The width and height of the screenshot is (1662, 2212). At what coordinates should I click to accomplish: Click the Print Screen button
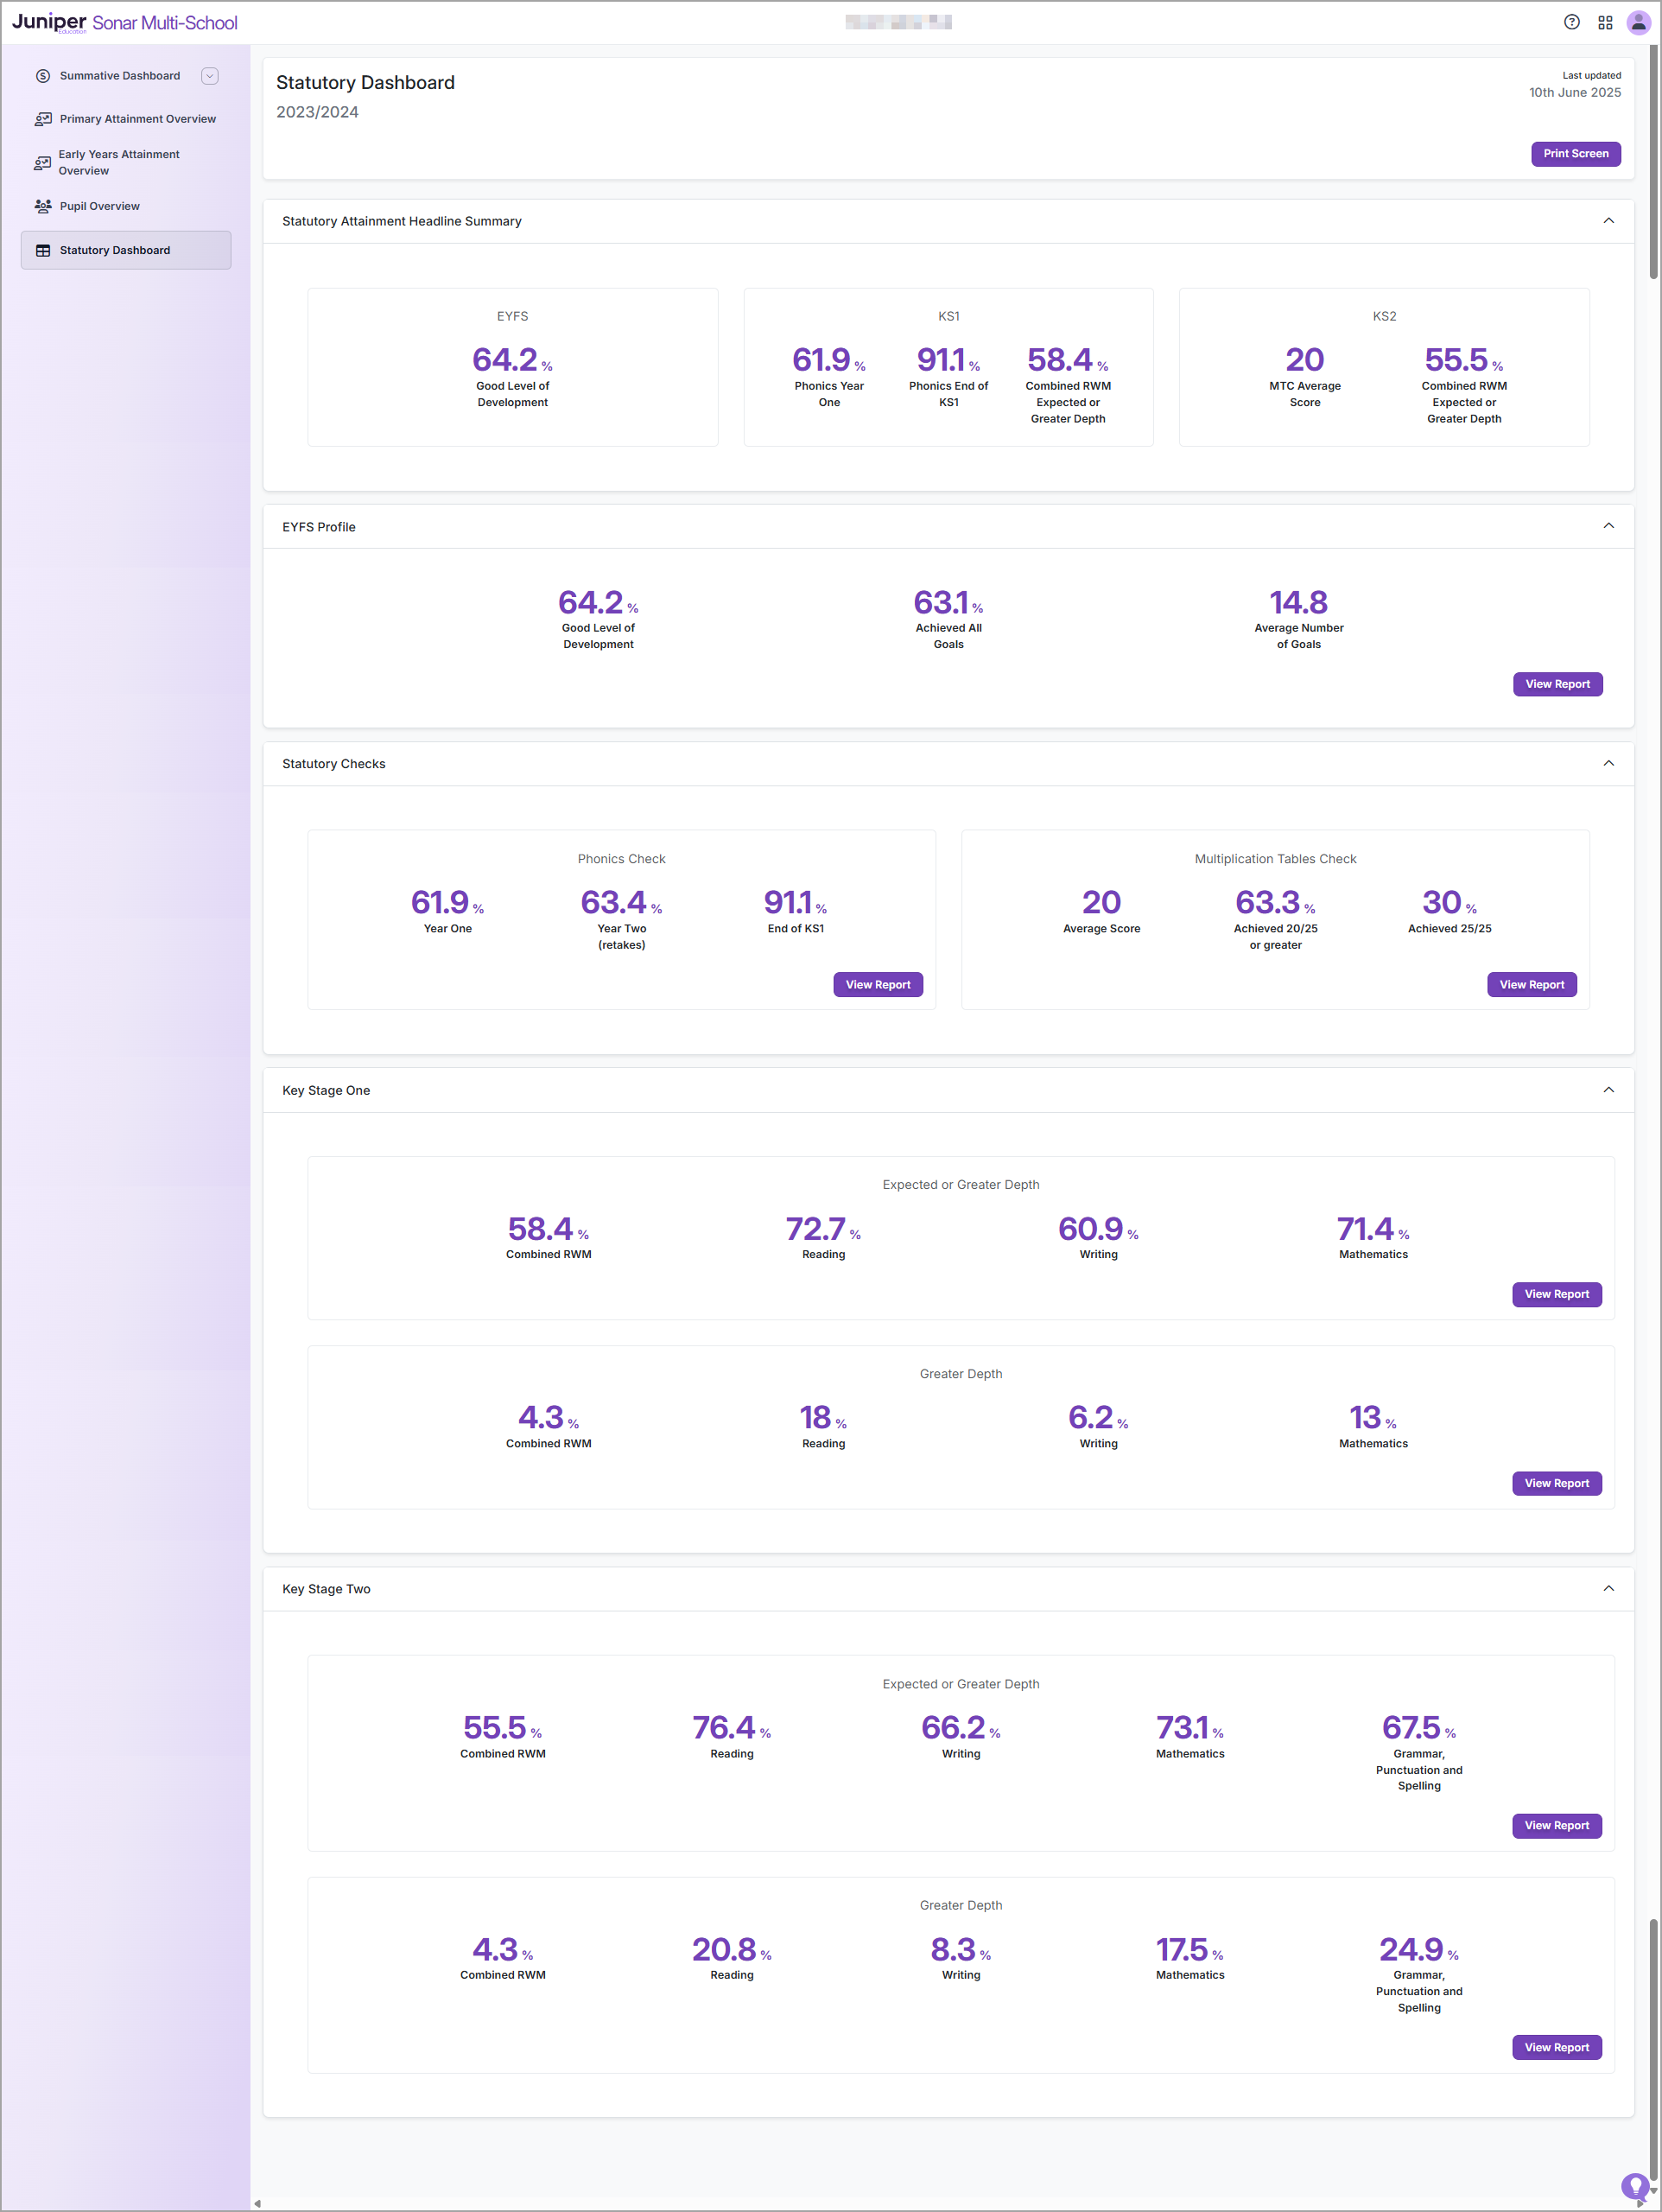[1575, 154]
